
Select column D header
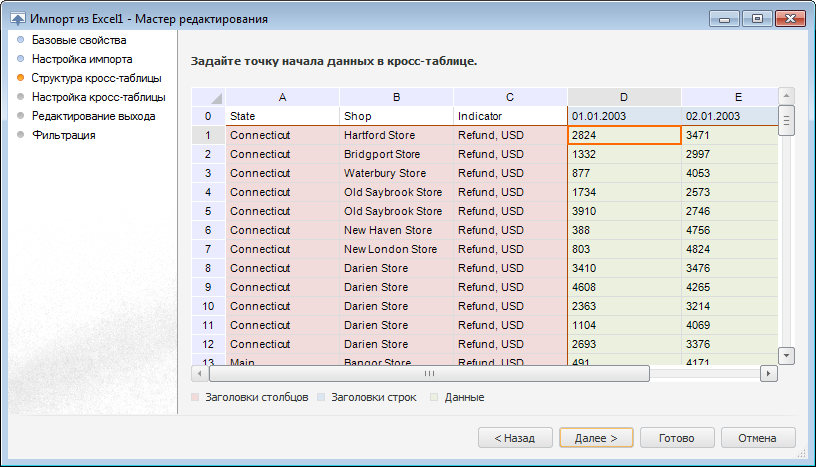pos(624,97)
